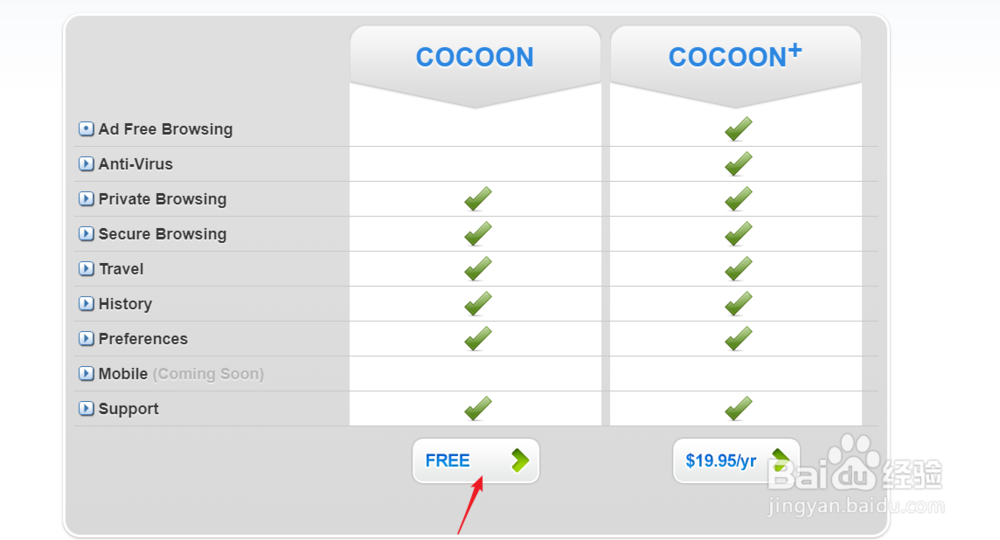Open the Travel feature label
Viewport: 1000px width, 540px height.
point(121,269)
